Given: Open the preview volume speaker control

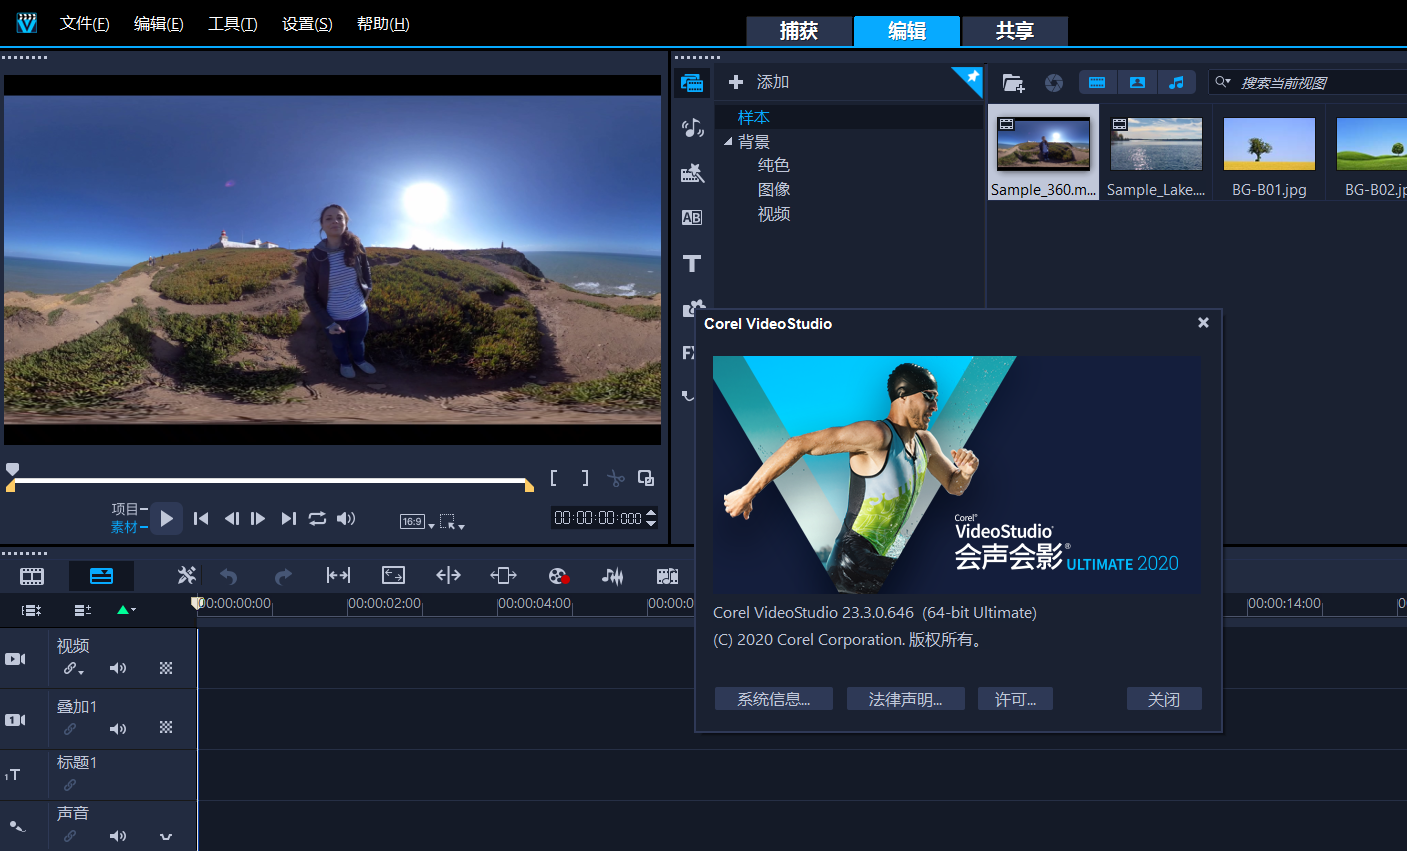Looking at the screenshot, I should pyautogui.click(x=346, y=518).
